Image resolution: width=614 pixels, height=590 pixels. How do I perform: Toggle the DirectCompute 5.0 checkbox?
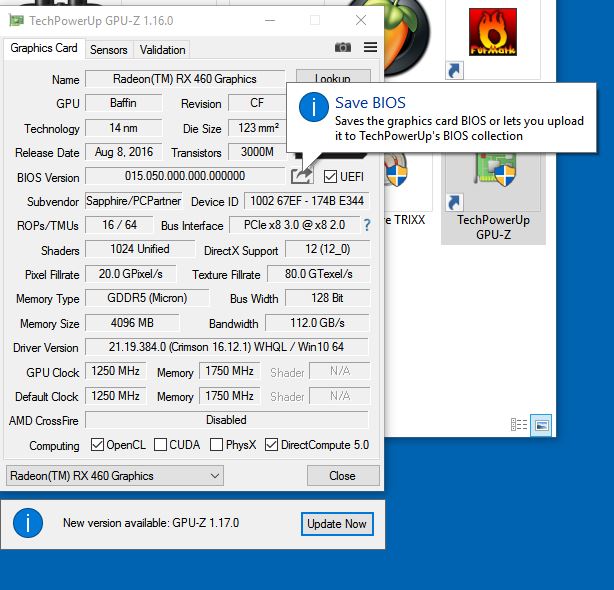271,445
